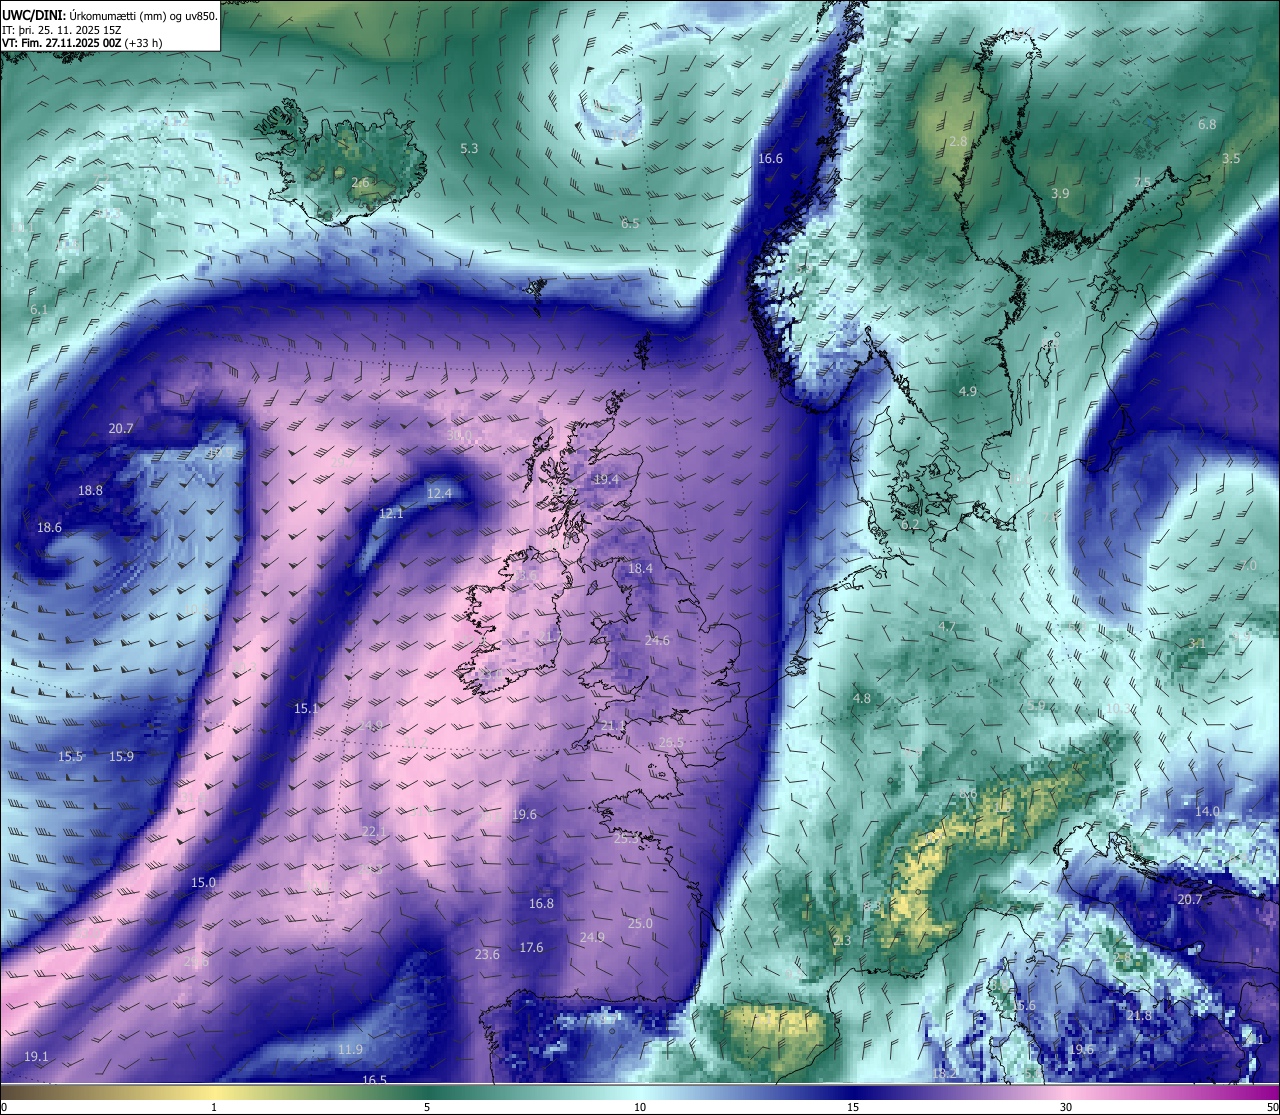Click the 22.1 value southwest of Ireland
This screenshot has height=1115, width=1280.
[374, 832]
